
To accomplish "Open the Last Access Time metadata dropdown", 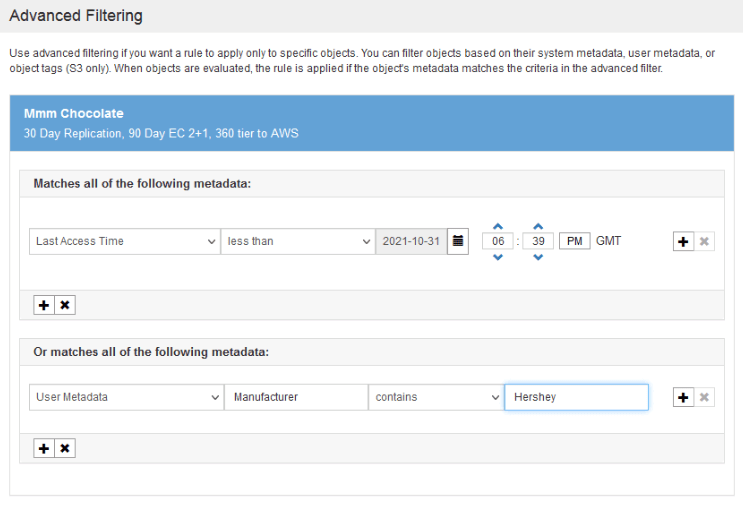I will pyautogui.click(x=125, y=242).
